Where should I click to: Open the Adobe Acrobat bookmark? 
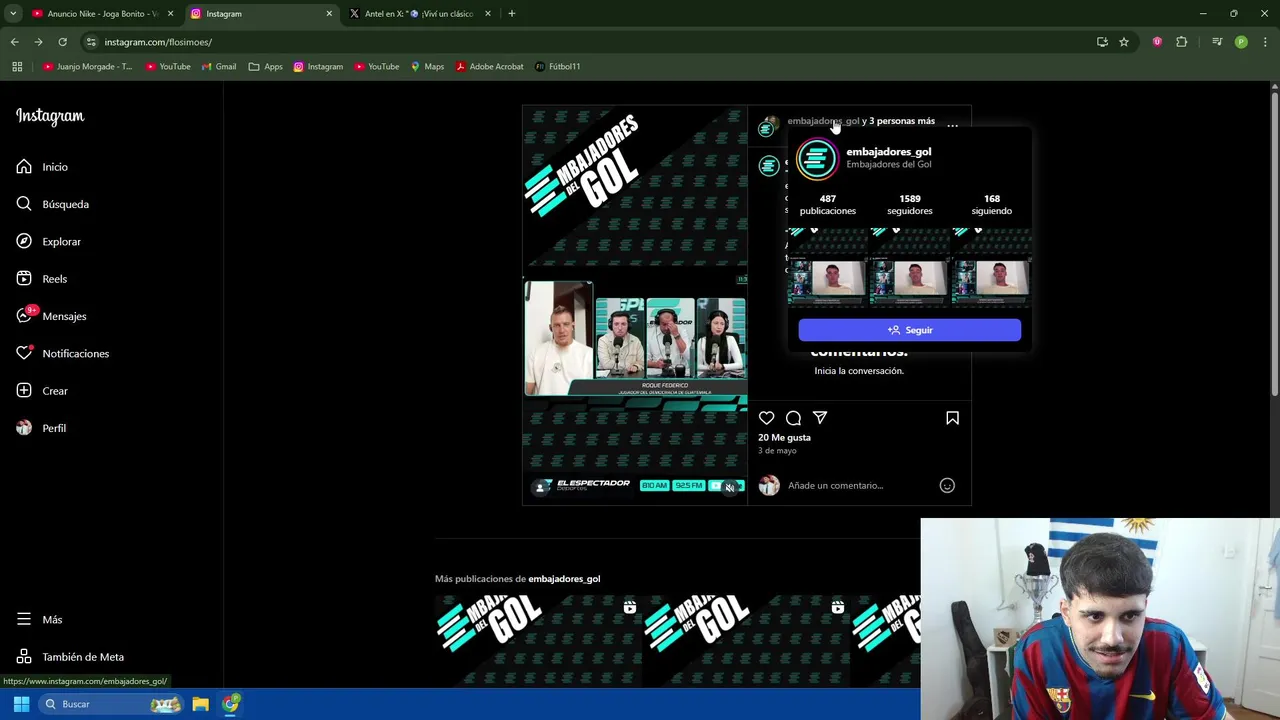pos(489,67)
